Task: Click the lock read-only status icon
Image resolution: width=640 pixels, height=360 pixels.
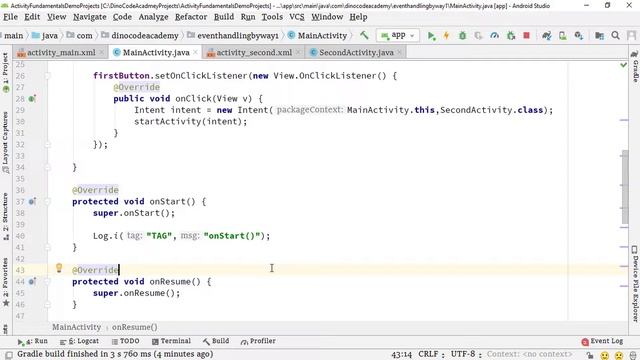Action: (x=590, y=355)
